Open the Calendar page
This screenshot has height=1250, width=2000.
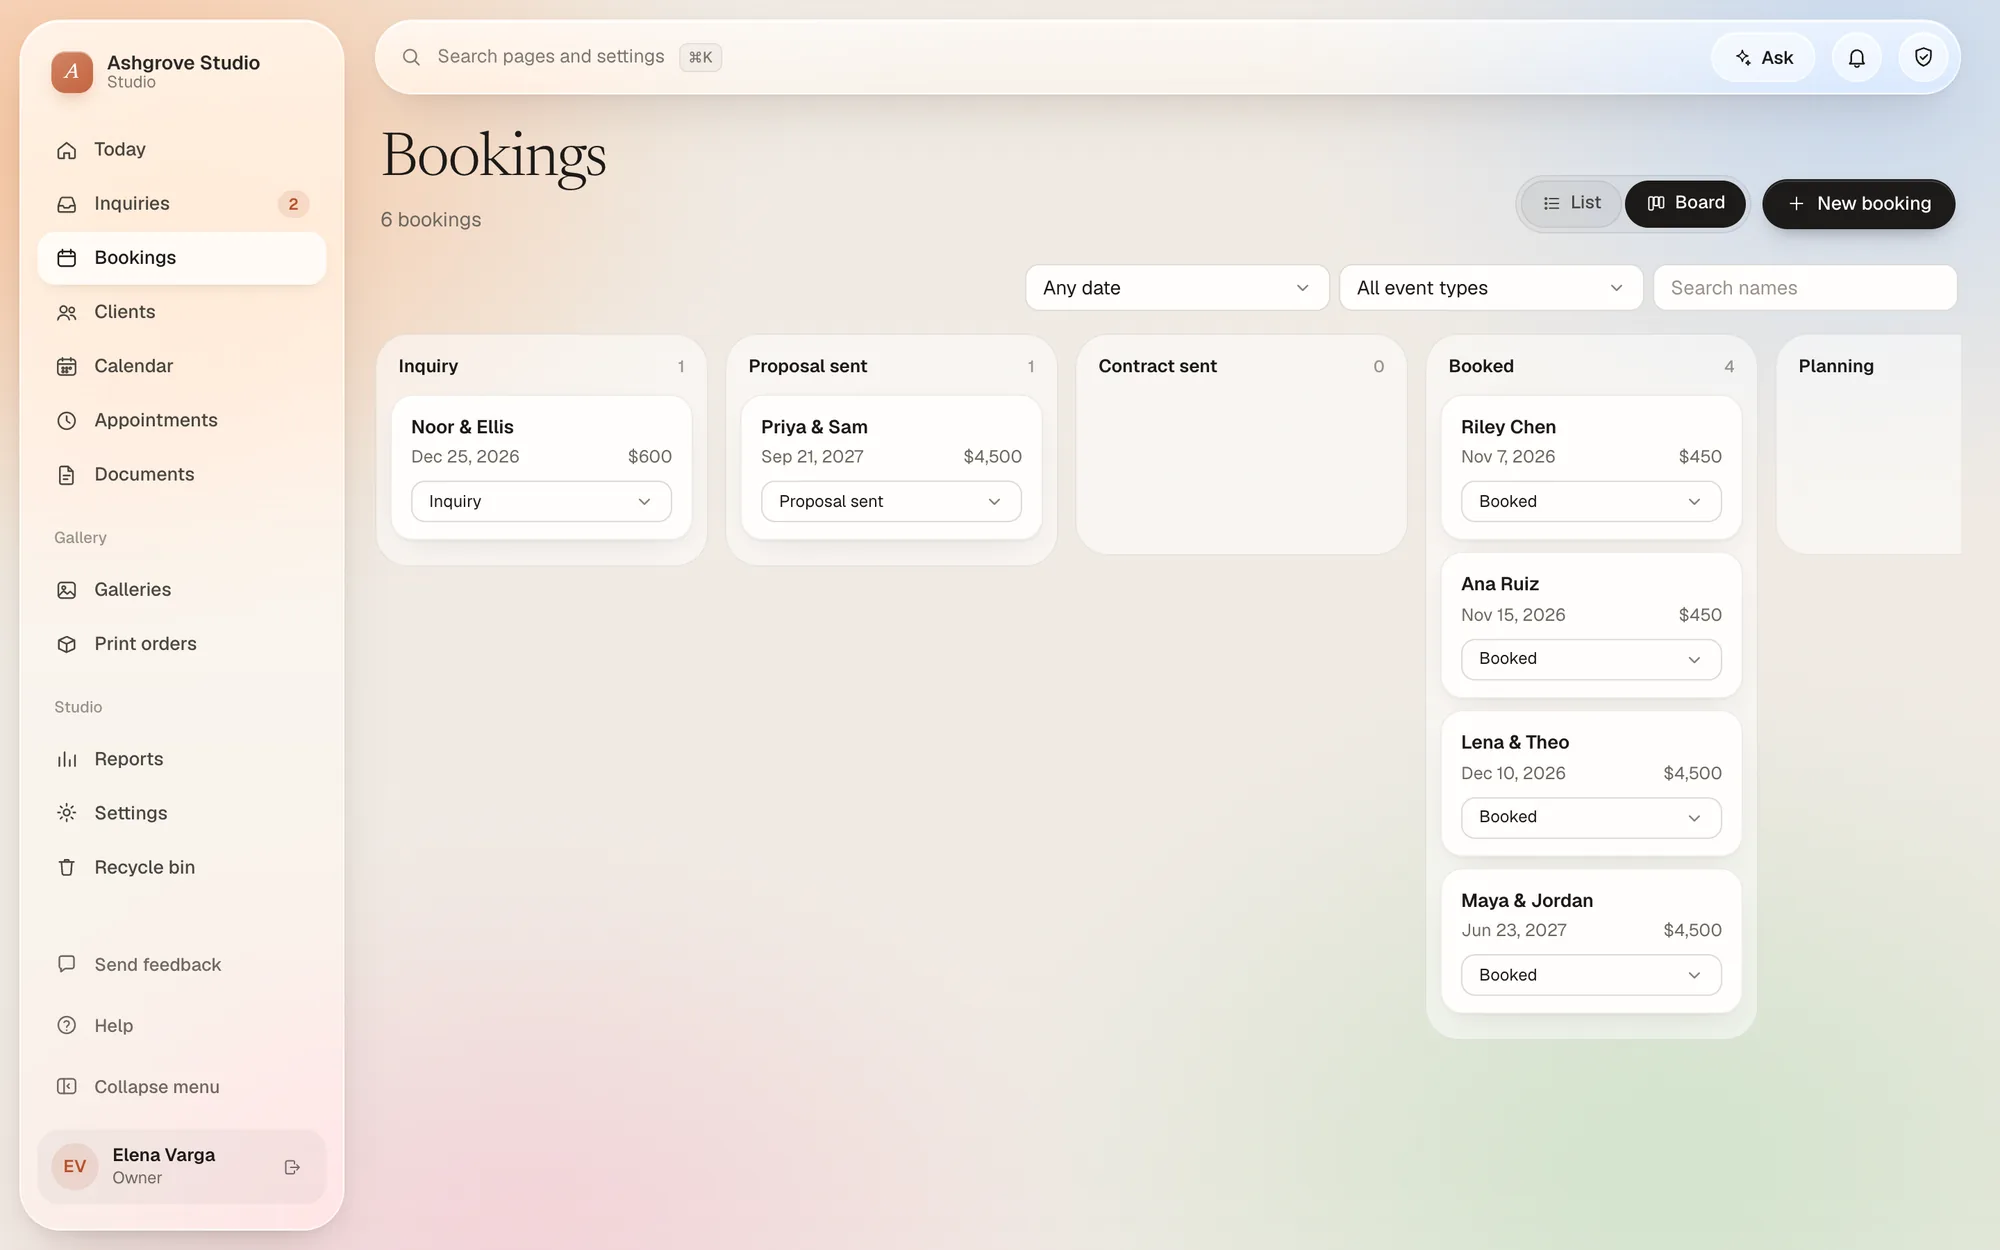[x=182, y=366]
